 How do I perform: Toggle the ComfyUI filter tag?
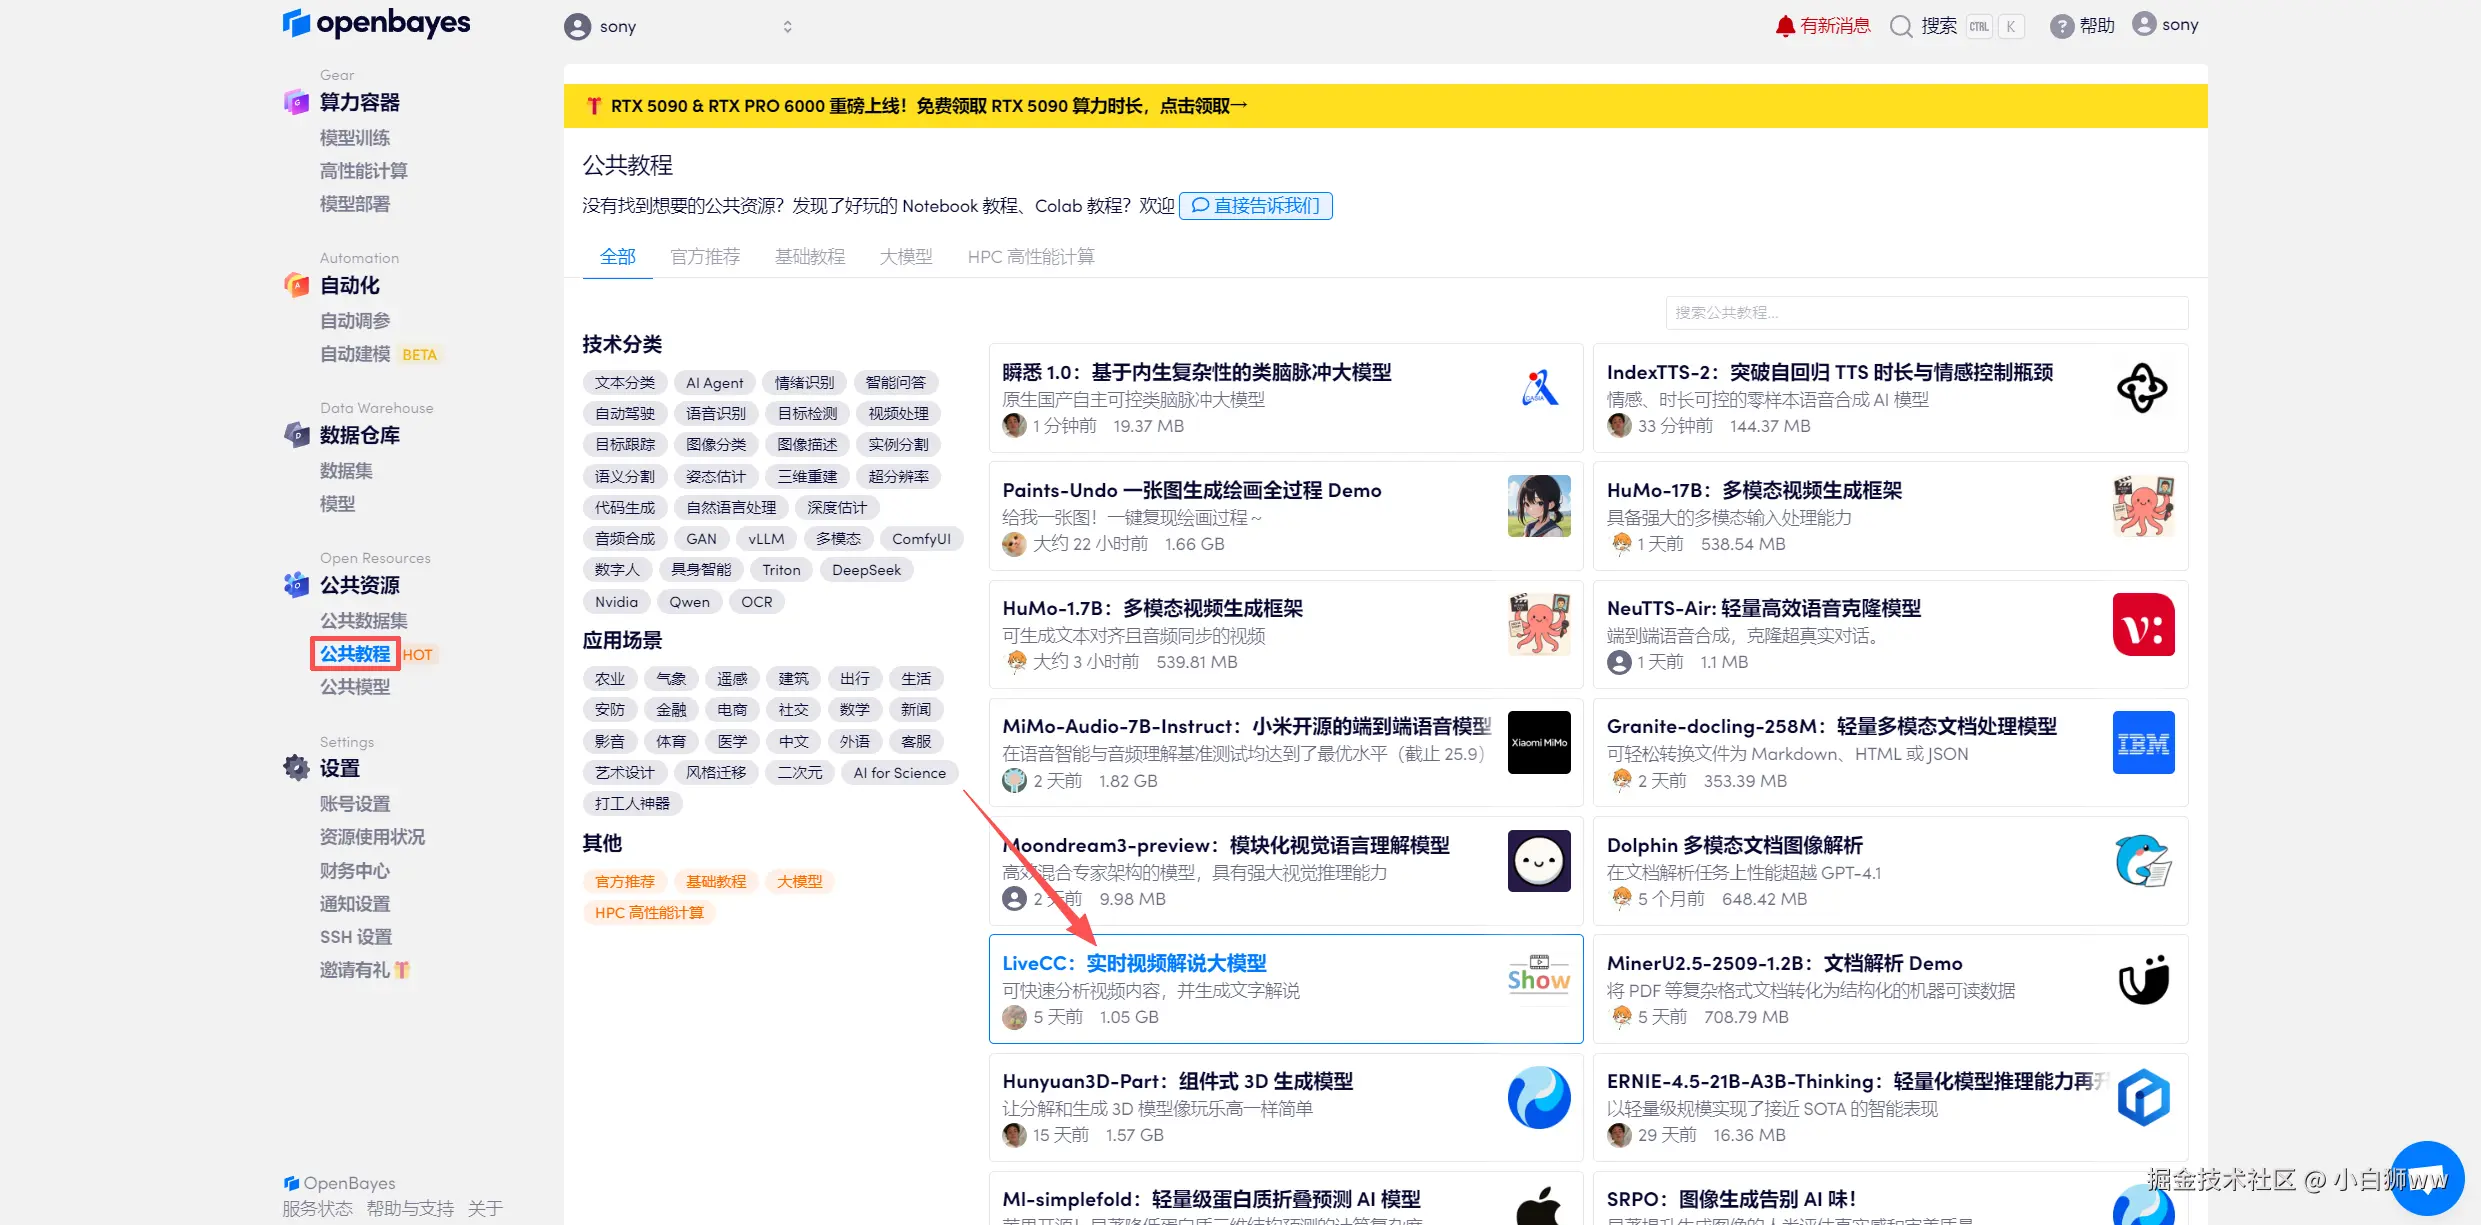click(x=921, y=539)
